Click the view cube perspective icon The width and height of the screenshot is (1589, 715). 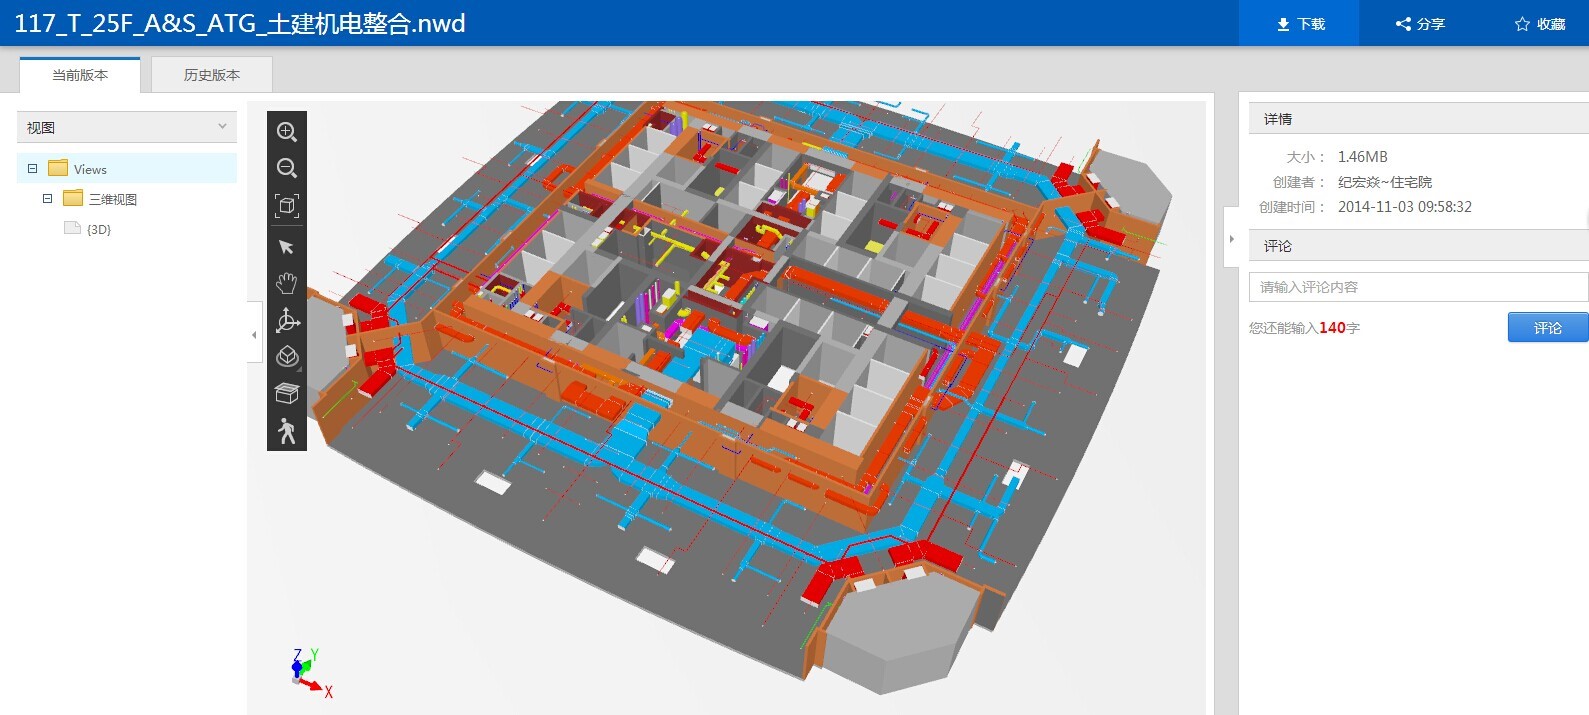(x=287, y=357)
